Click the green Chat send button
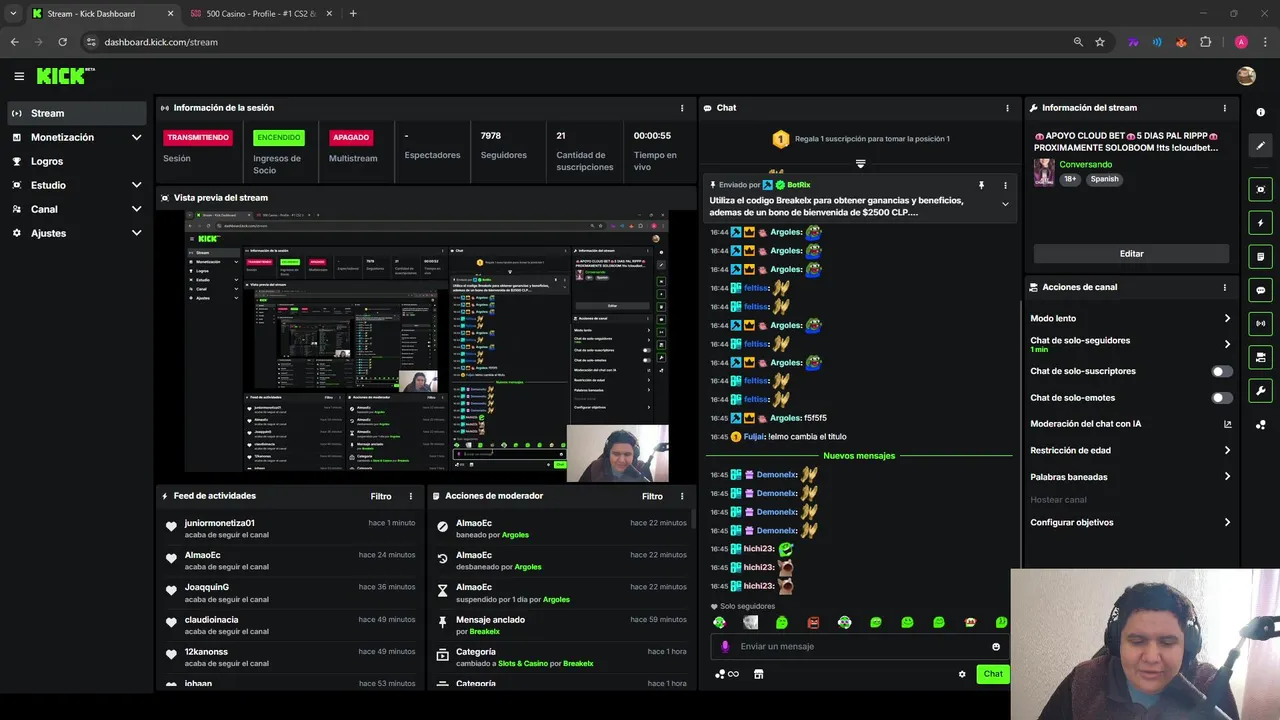The height and width of the screenshot is (720, 1280). tap(993, 674)
